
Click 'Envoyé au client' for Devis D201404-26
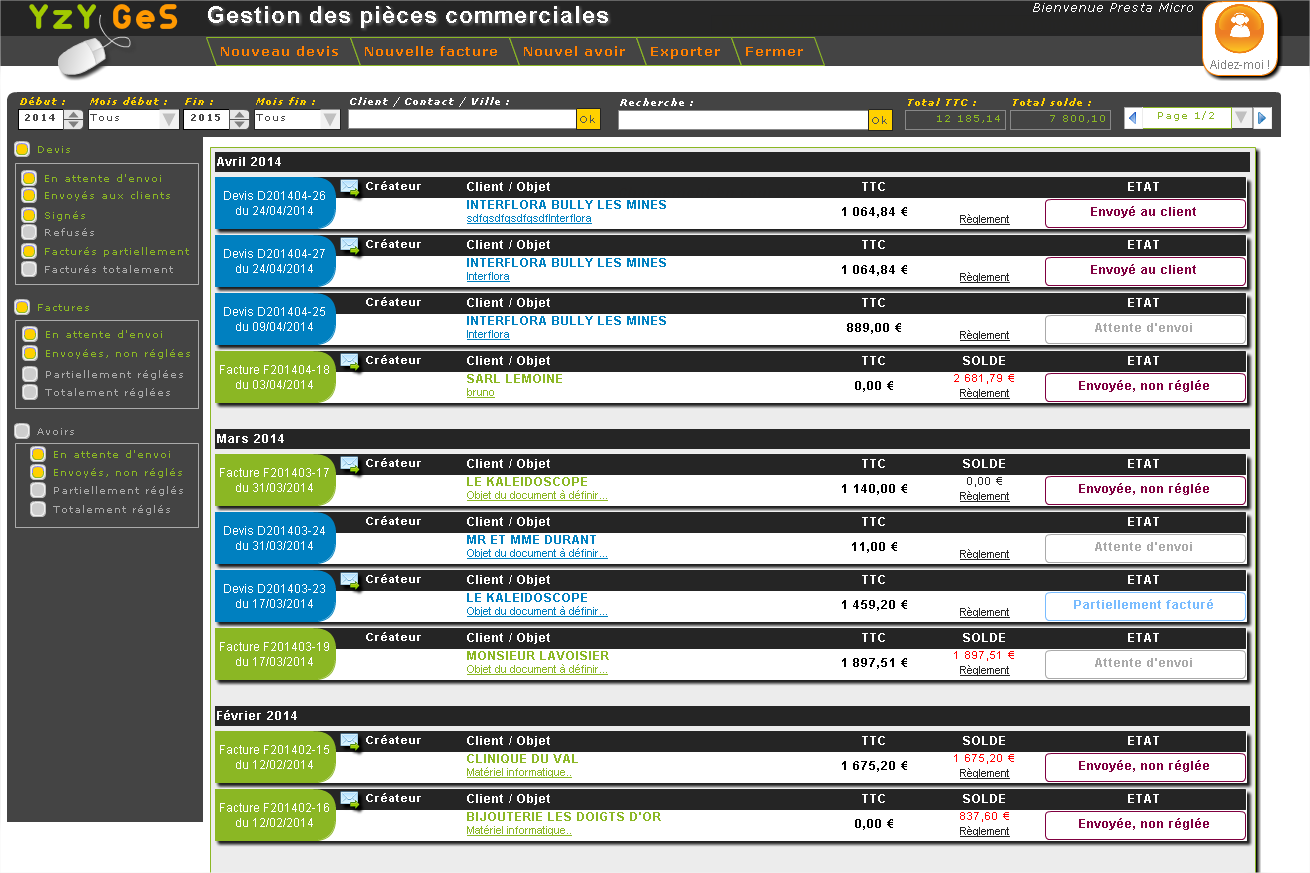1145,213
